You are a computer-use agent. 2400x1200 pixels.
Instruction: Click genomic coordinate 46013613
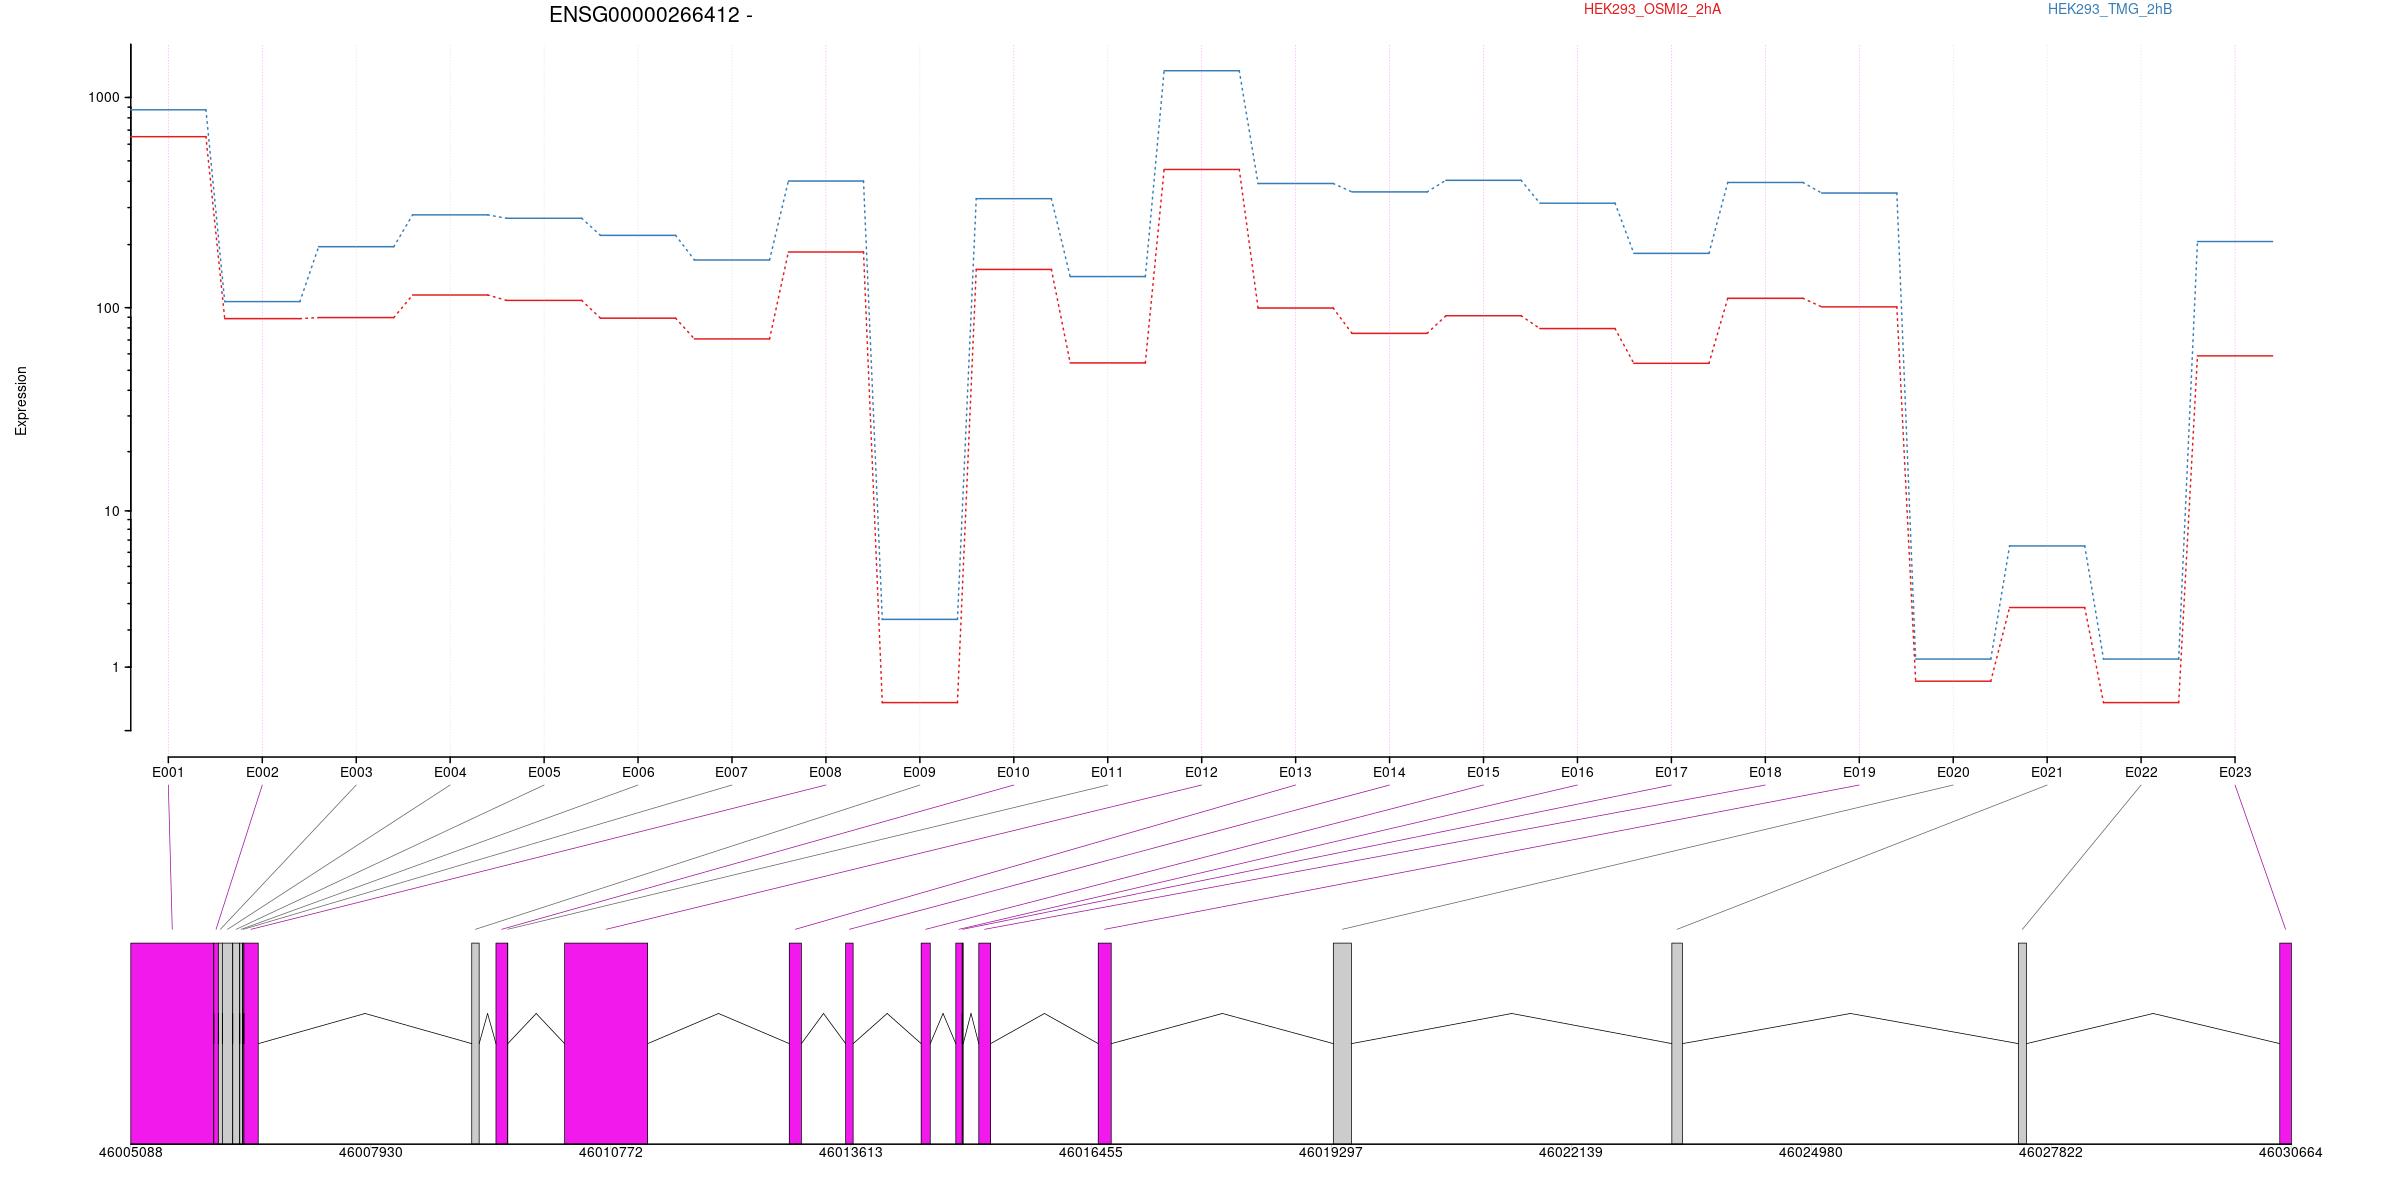(x=851, y=1152)
